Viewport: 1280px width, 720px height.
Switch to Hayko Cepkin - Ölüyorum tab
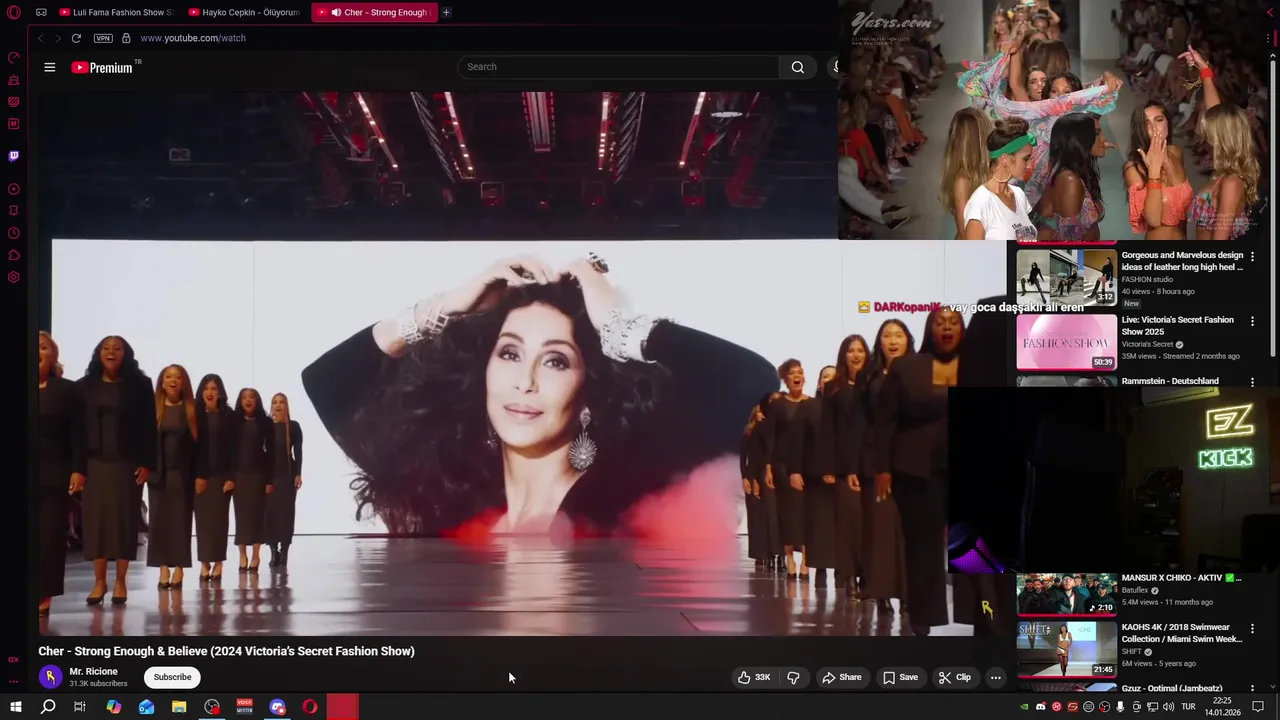[x=245, y=12]
